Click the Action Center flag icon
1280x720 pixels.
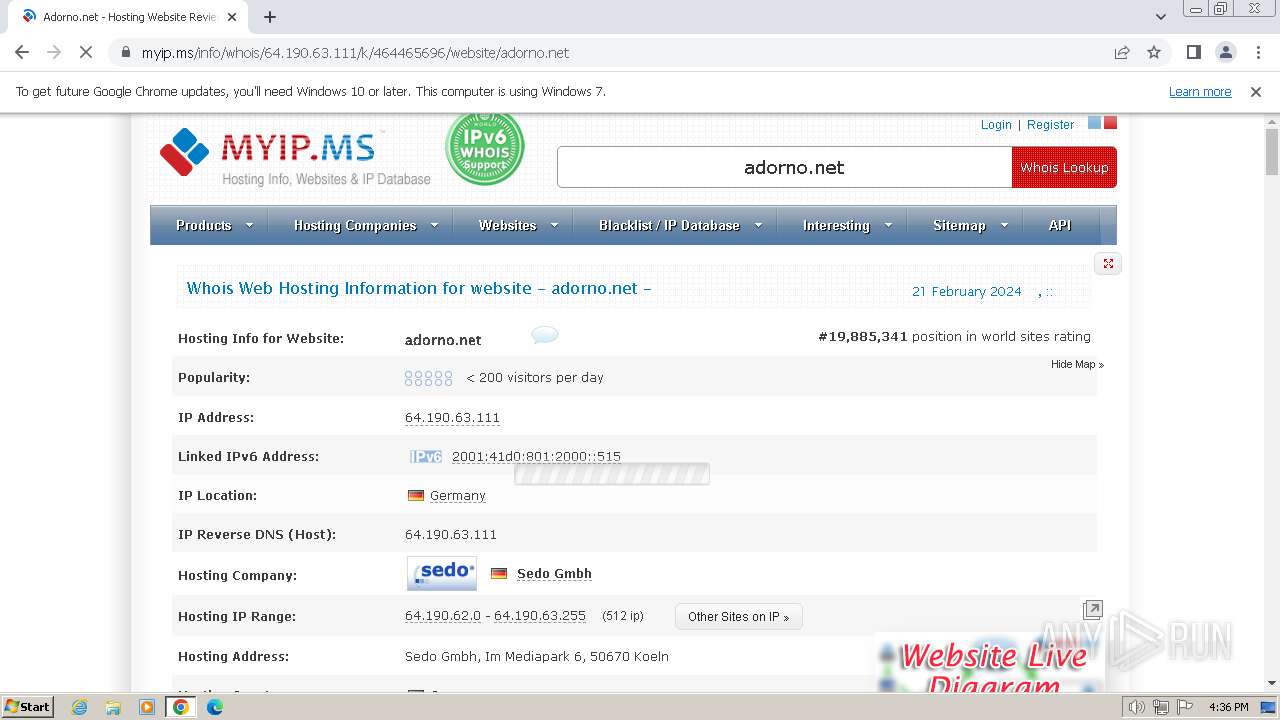pyautogui.click(x=1185, y=707)
